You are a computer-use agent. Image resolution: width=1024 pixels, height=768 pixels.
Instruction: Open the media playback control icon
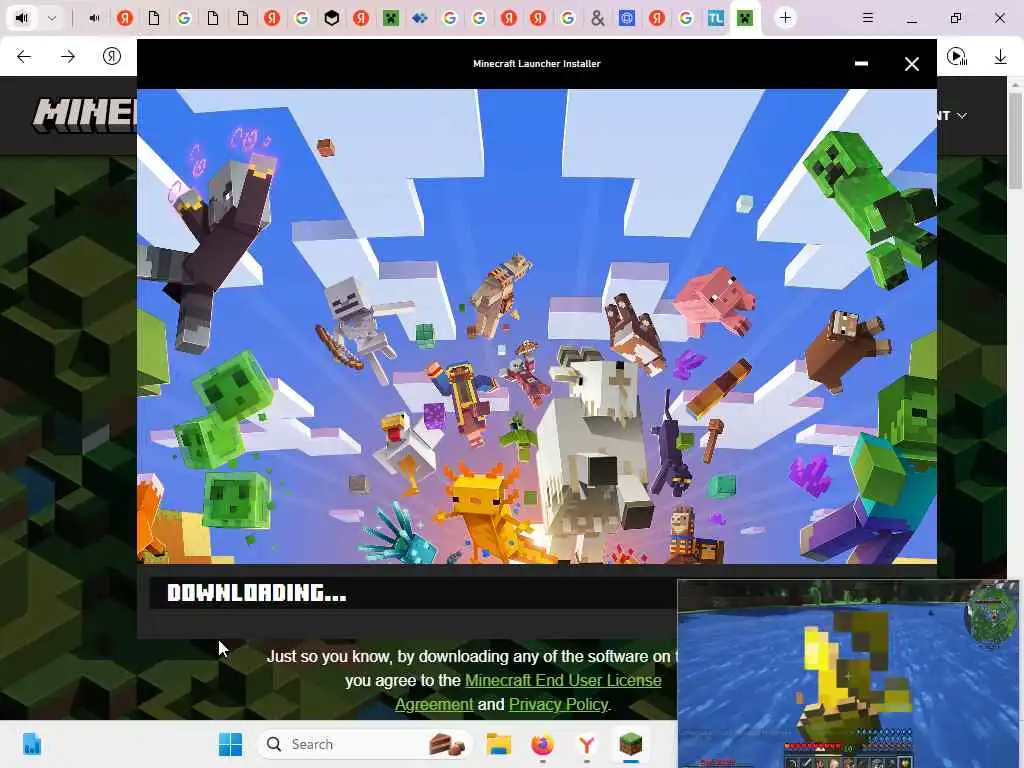957,57
